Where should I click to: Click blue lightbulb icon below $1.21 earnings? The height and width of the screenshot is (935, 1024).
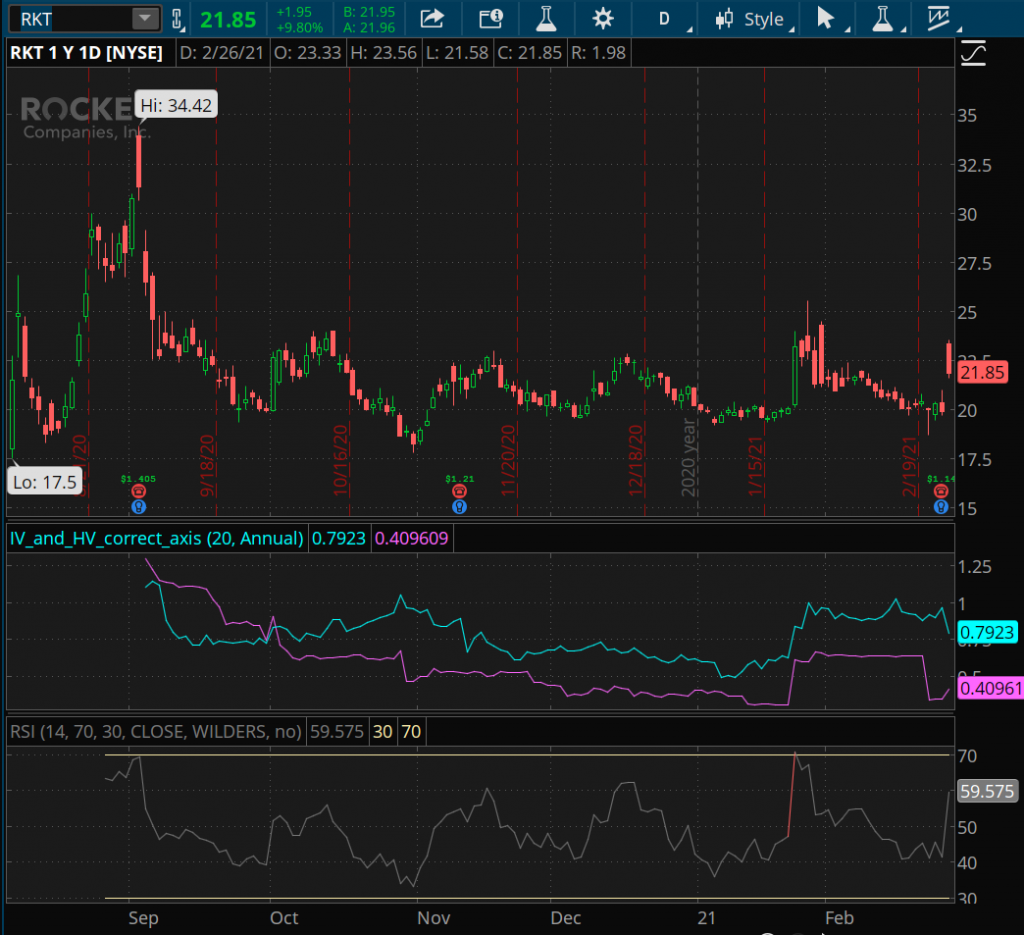[460, 507]
